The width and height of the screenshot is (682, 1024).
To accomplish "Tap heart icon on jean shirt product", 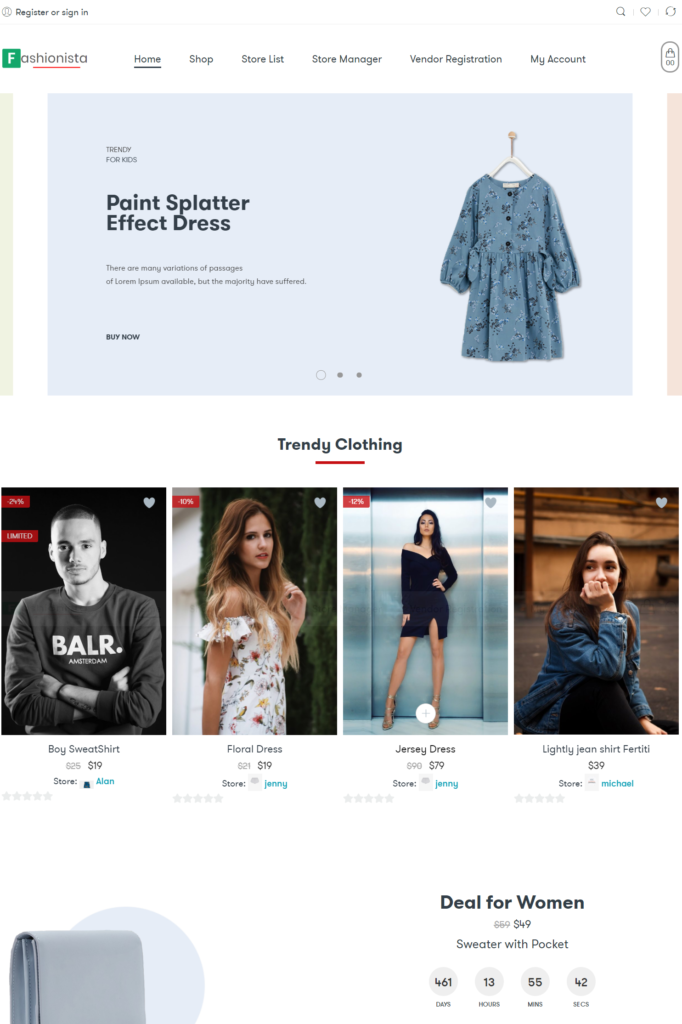I will click(661, 502).
